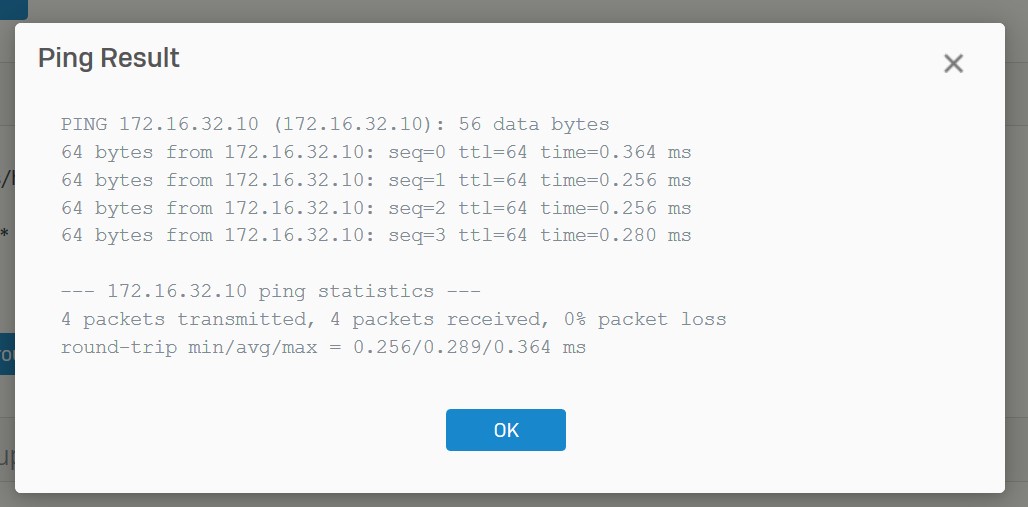Click the time=0.364 ms value
This screenshot has width=1028, height=507.
616,153
